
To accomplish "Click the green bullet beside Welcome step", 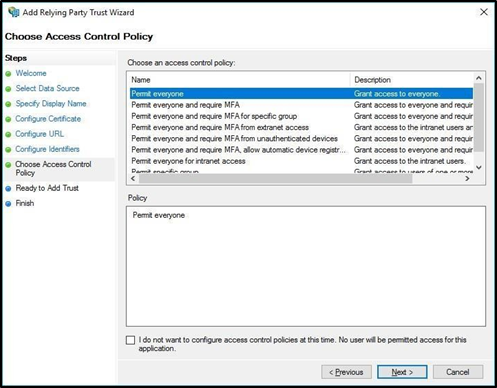I will point(8,74).
